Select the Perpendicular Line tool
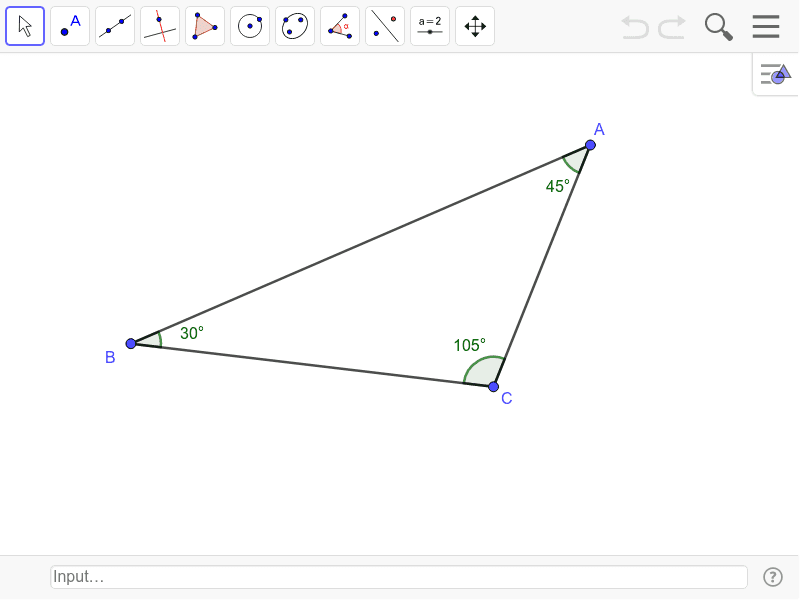 pos(160,25)
